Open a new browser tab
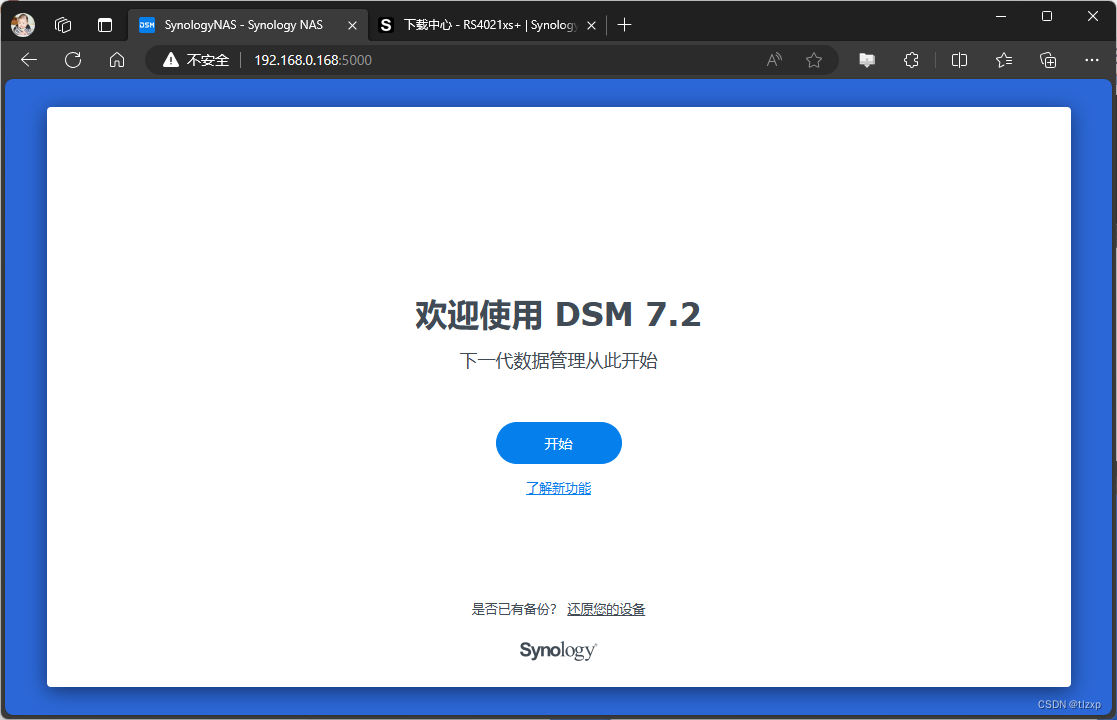Viewport: 1117px width, 720px height. [625, 25]
